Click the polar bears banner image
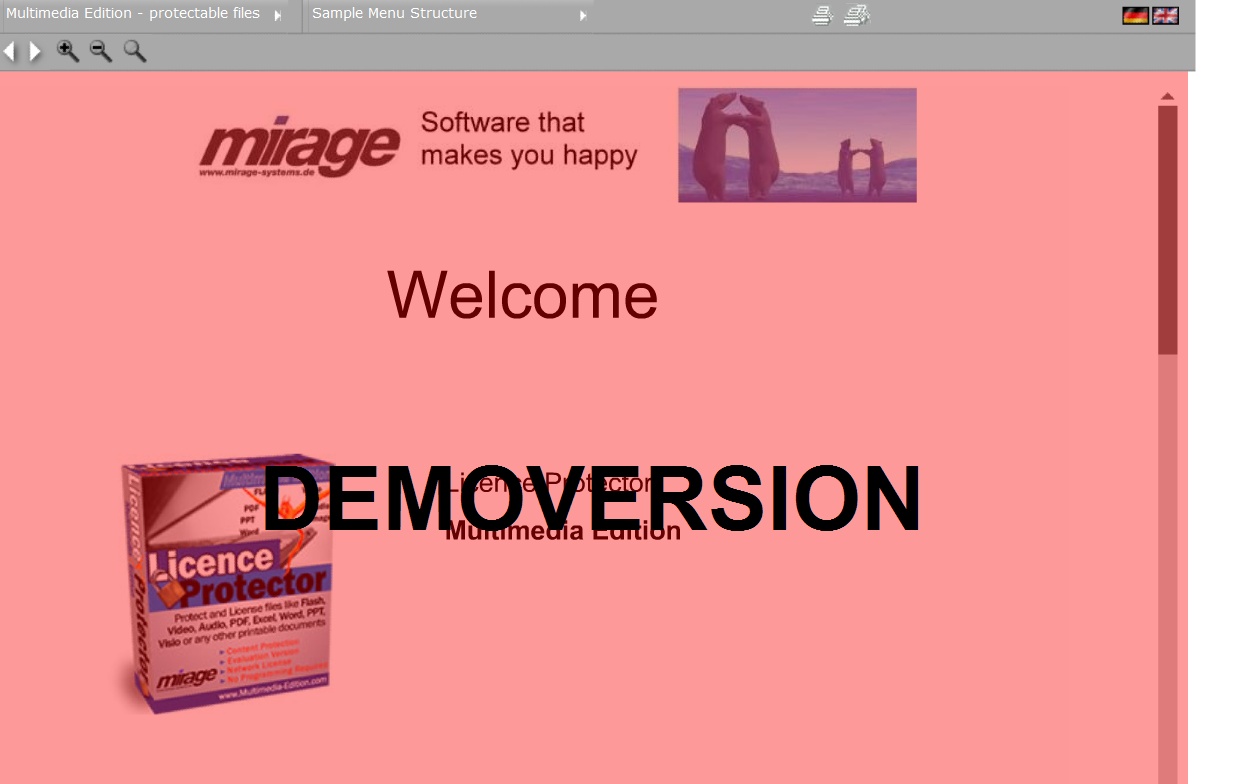The height and width of the screenshot is (784, 1244). click(x=797, y=145)
